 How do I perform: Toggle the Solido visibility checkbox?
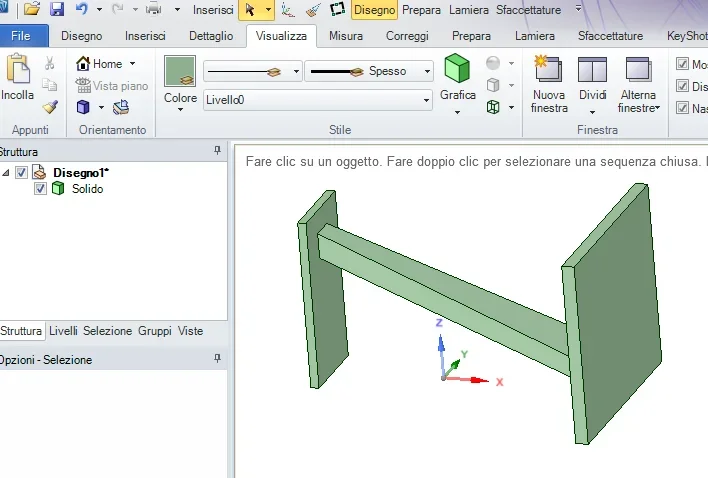(x=40, y=188)
